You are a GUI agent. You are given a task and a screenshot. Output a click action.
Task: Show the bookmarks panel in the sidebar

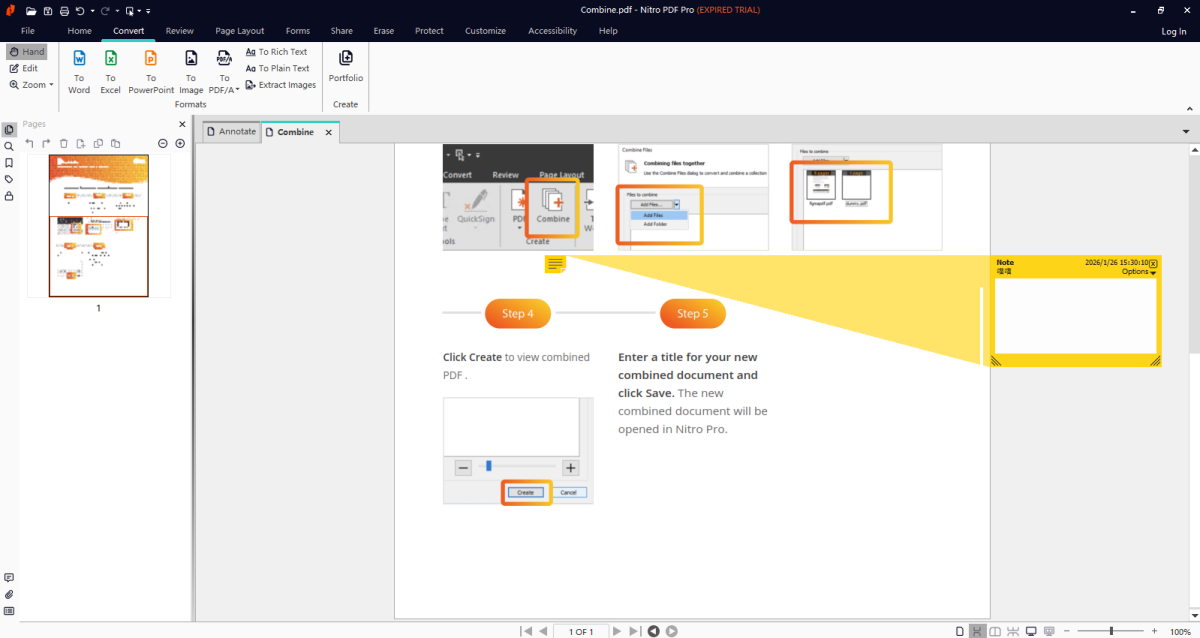[9, 163]
